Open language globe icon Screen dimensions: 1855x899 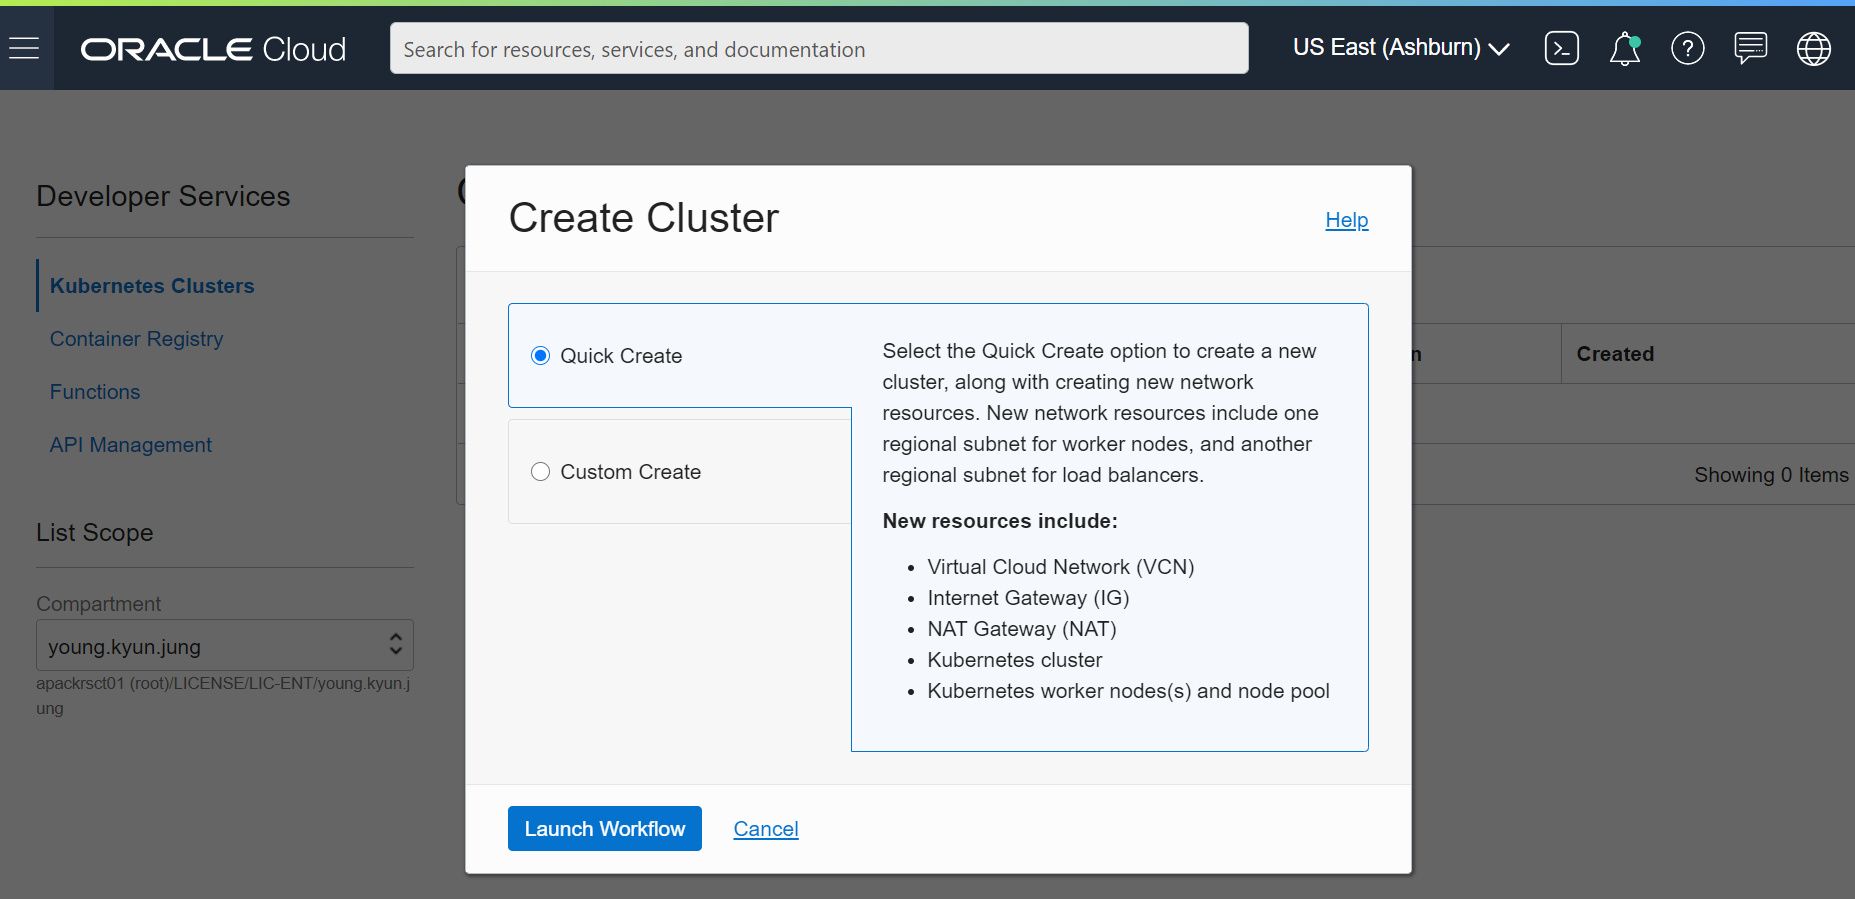pos(1814,48)
